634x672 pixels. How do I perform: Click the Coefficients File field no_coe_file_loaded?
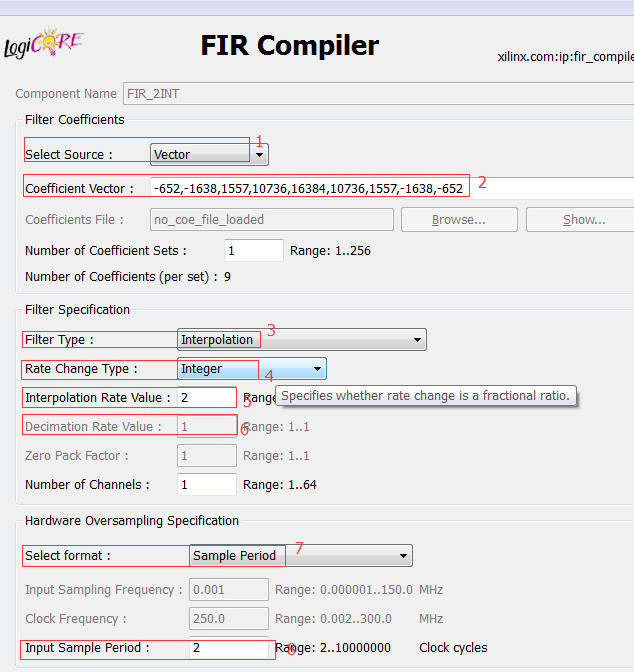272,219
